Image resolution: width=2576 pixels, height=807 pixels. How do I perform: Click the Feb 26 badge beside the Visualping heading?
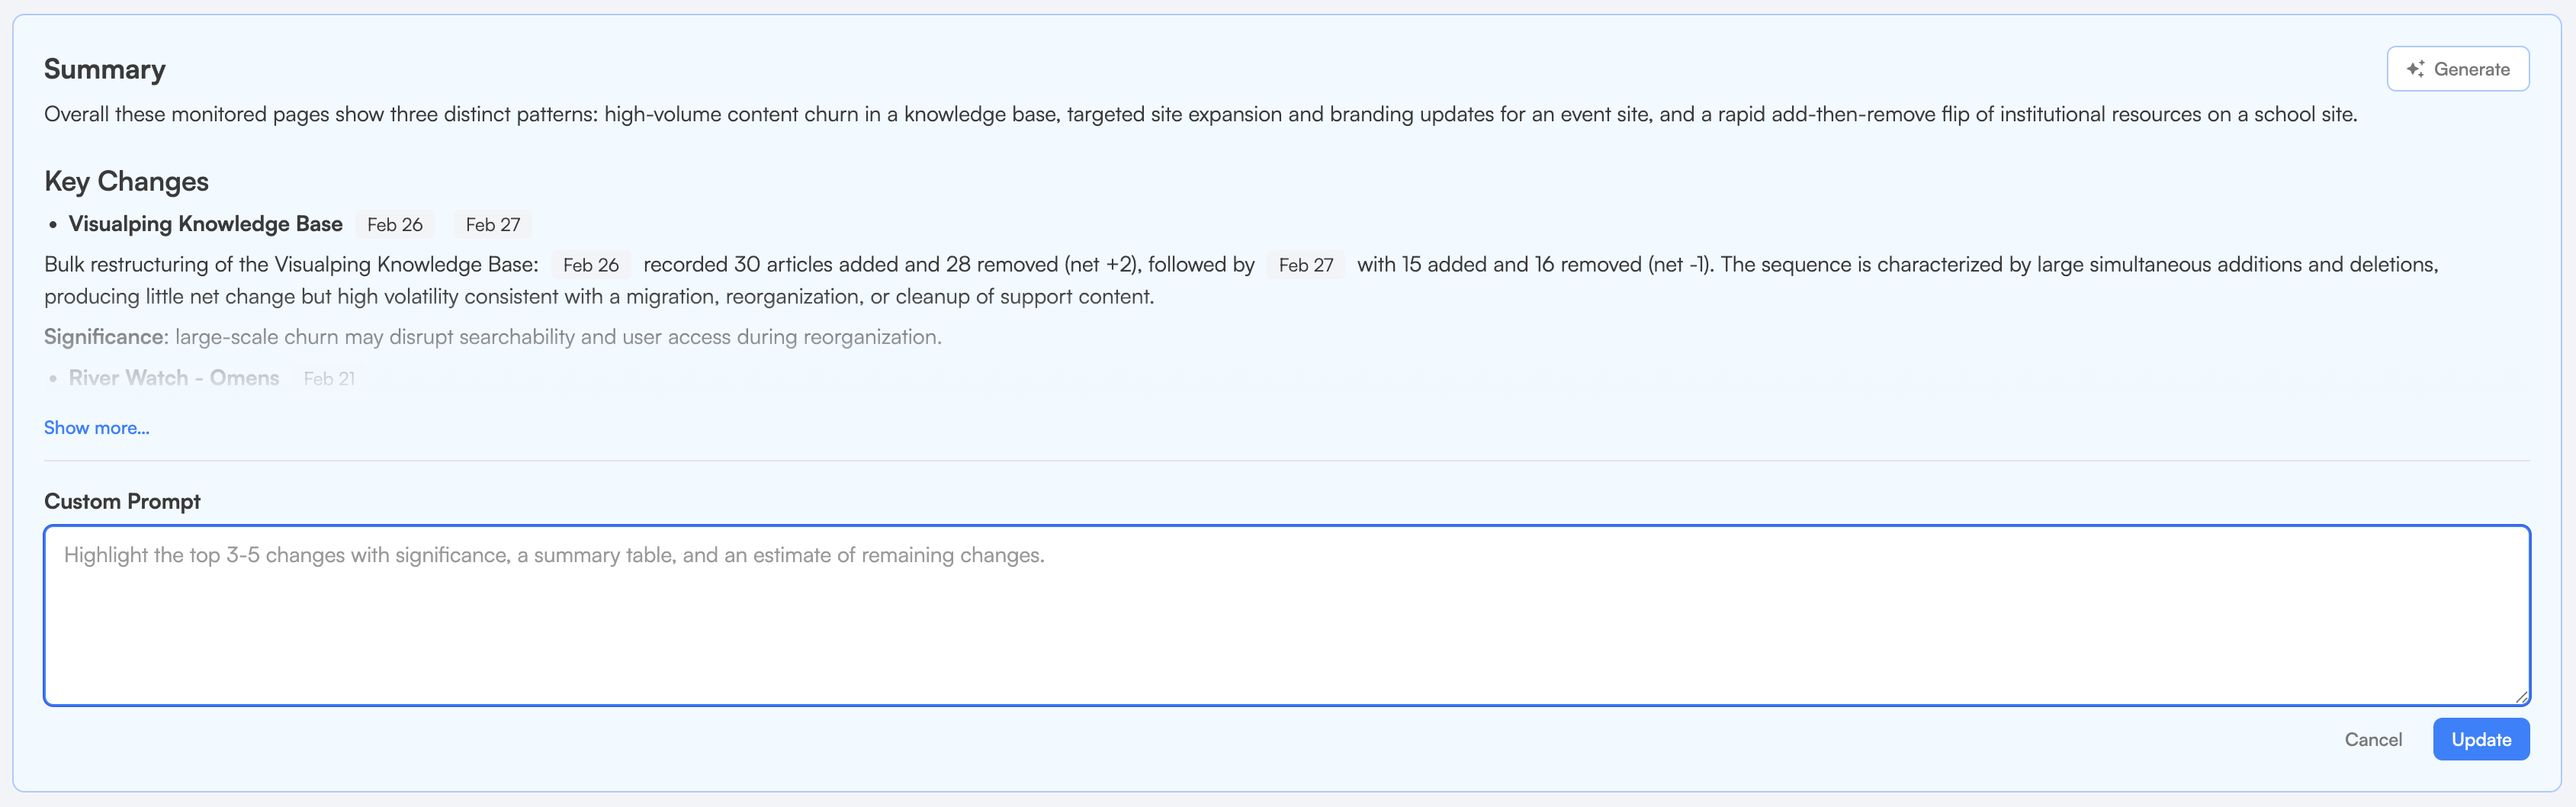[x=395, y=225]
